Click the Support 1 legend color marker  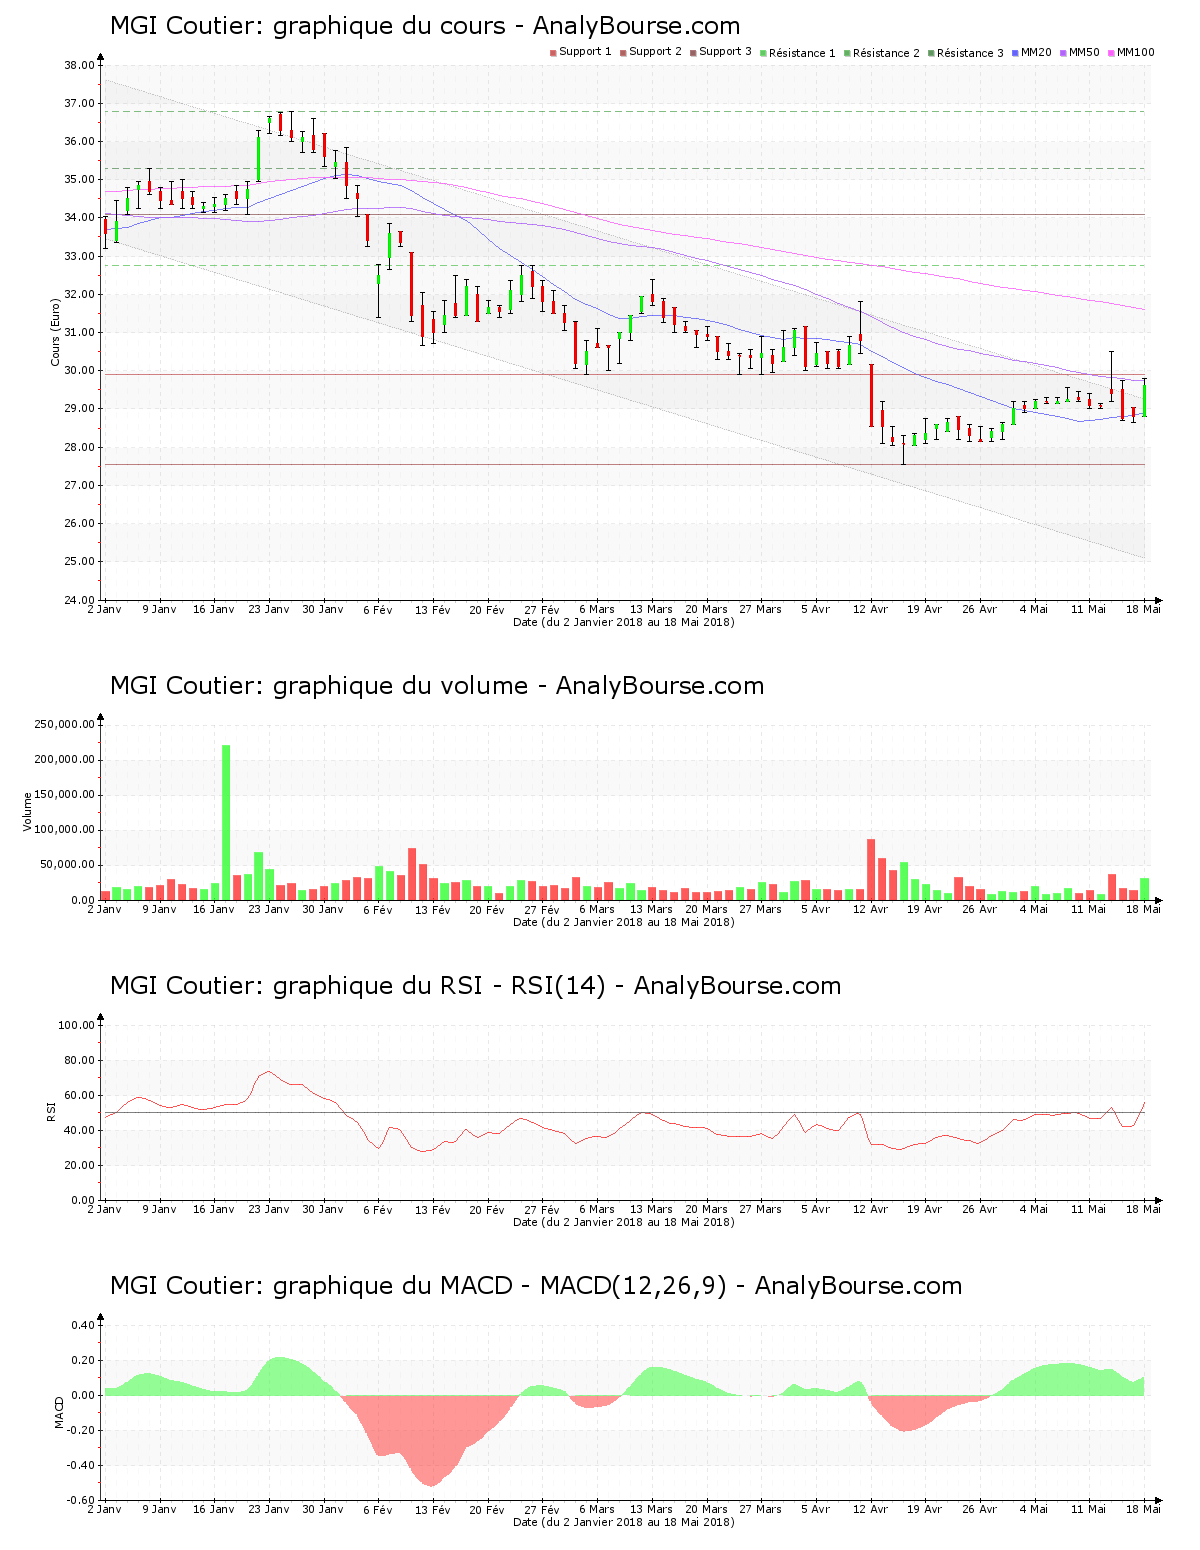[553, 53]
